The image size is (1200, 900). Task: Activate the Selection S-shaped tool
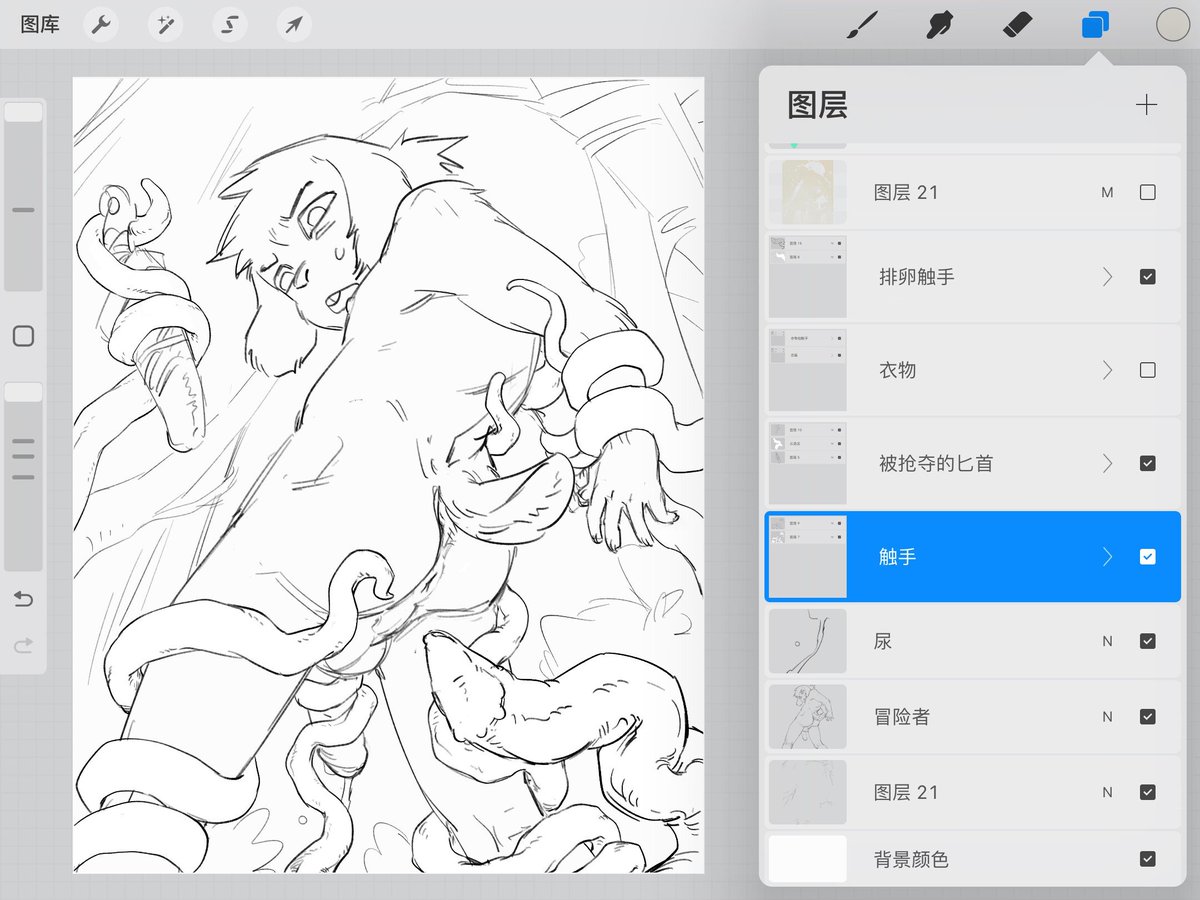pos(230,24)
